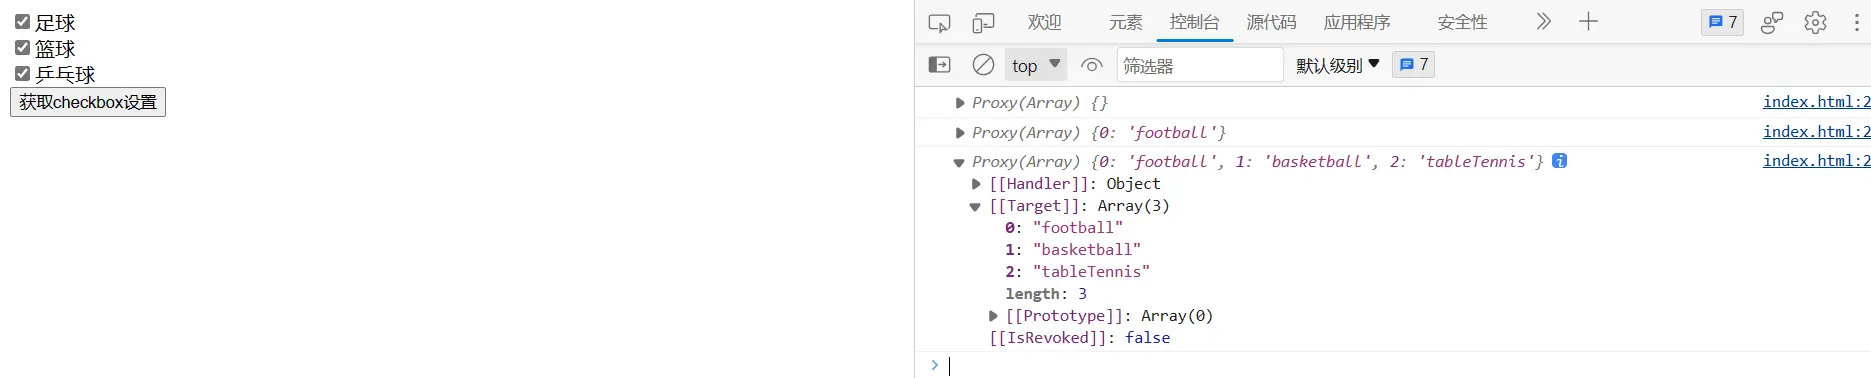Open the top context dropdown
Viewport: 1871px width, 378px height.
[x=1036, y=65]
